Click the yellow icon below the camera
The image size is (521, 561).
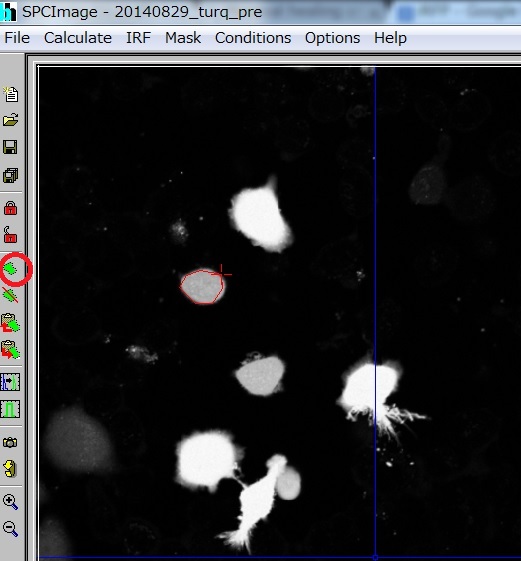[10, 469]
